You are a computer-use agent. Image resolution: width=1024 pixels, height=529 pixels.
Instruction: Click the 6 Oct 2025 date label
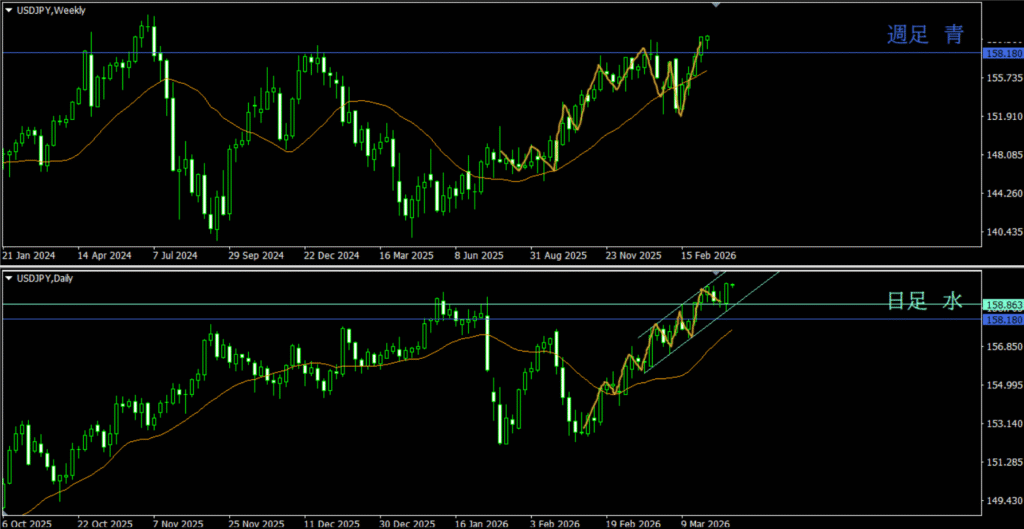27,523
